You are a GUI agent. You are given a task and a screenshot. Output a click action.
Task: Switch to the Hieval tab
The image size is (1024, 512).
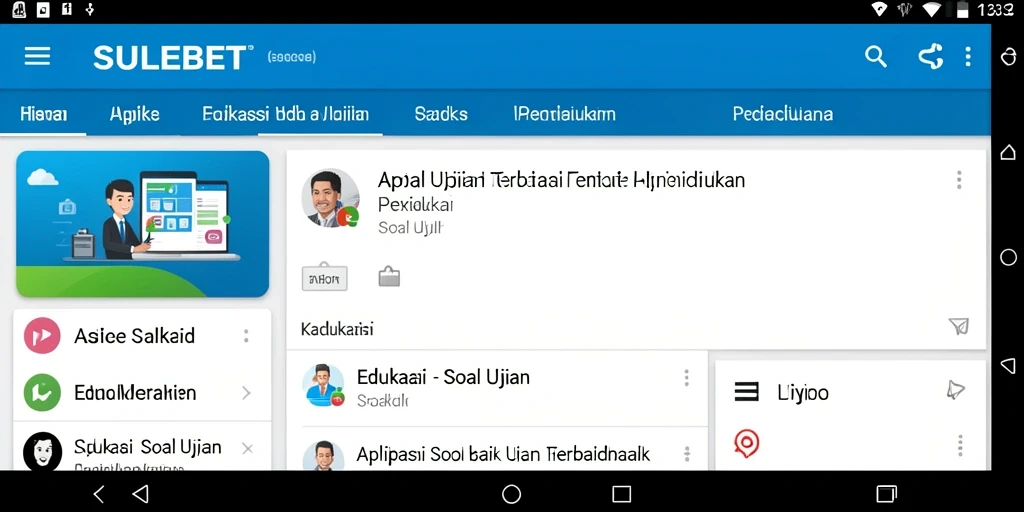(x=43, y=114)
